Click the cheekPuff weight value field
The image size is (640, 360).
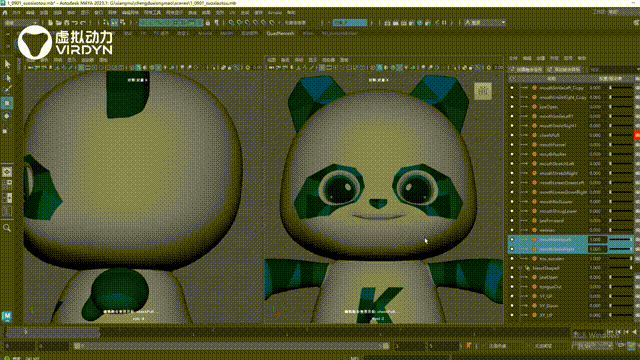pyautogui.click(x=595, y=135)
